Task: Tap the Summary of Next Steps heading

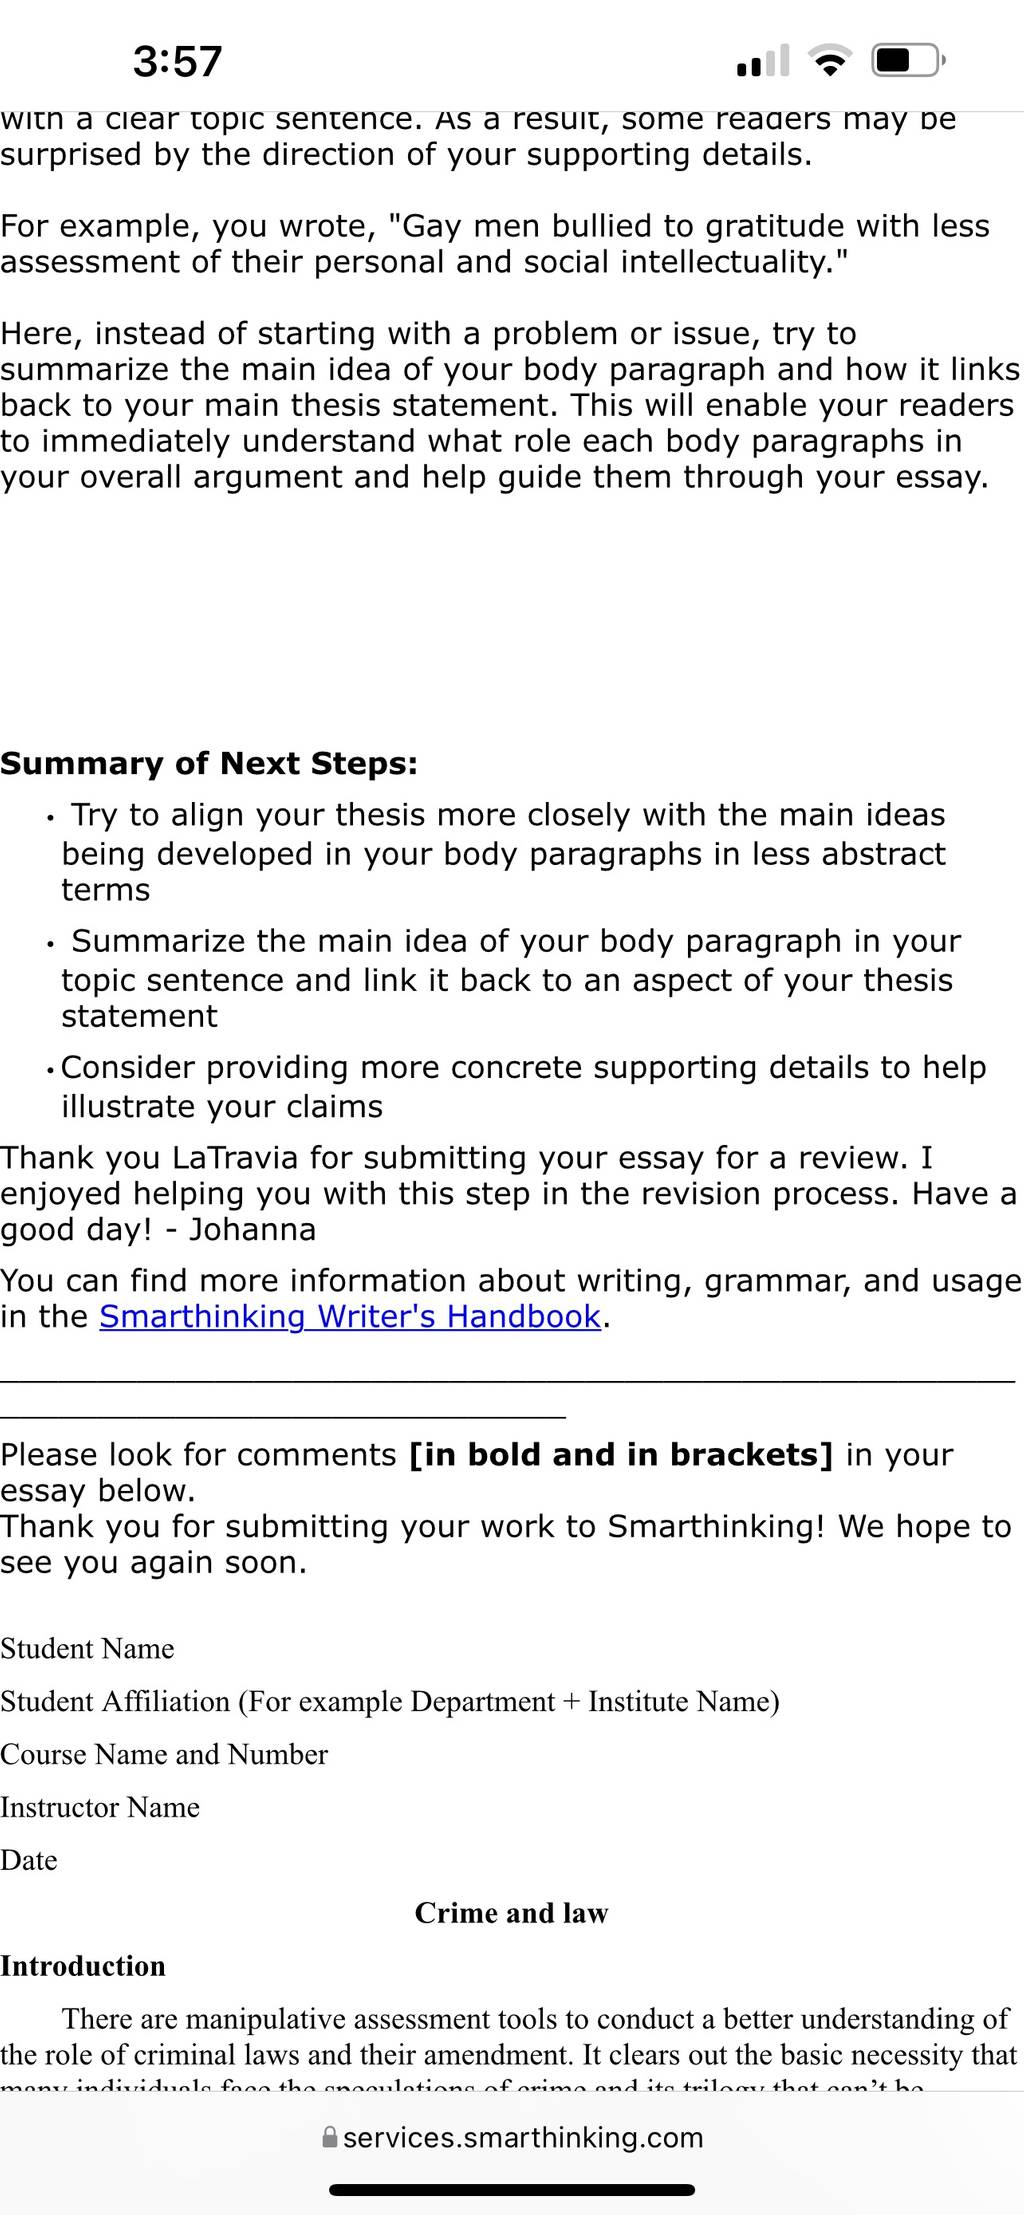Action: [209, 763]
